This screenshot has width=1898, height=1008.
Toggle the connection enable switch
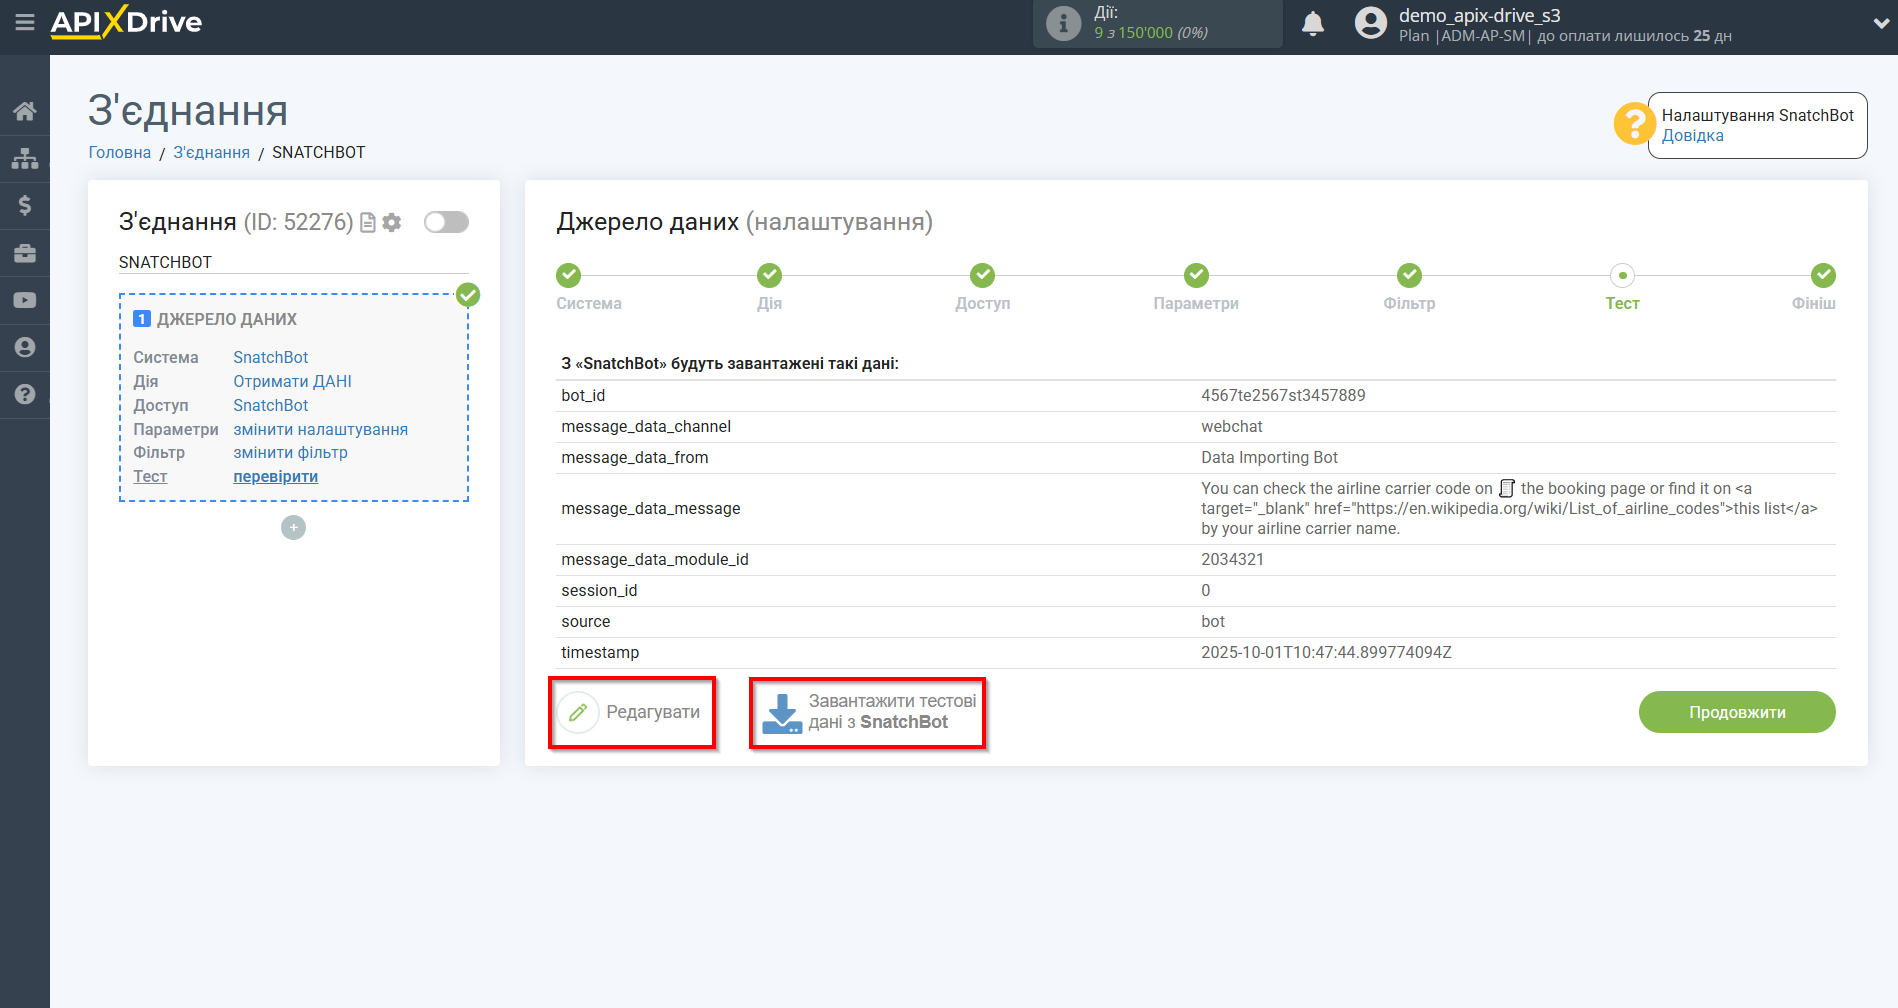[446, 222]
